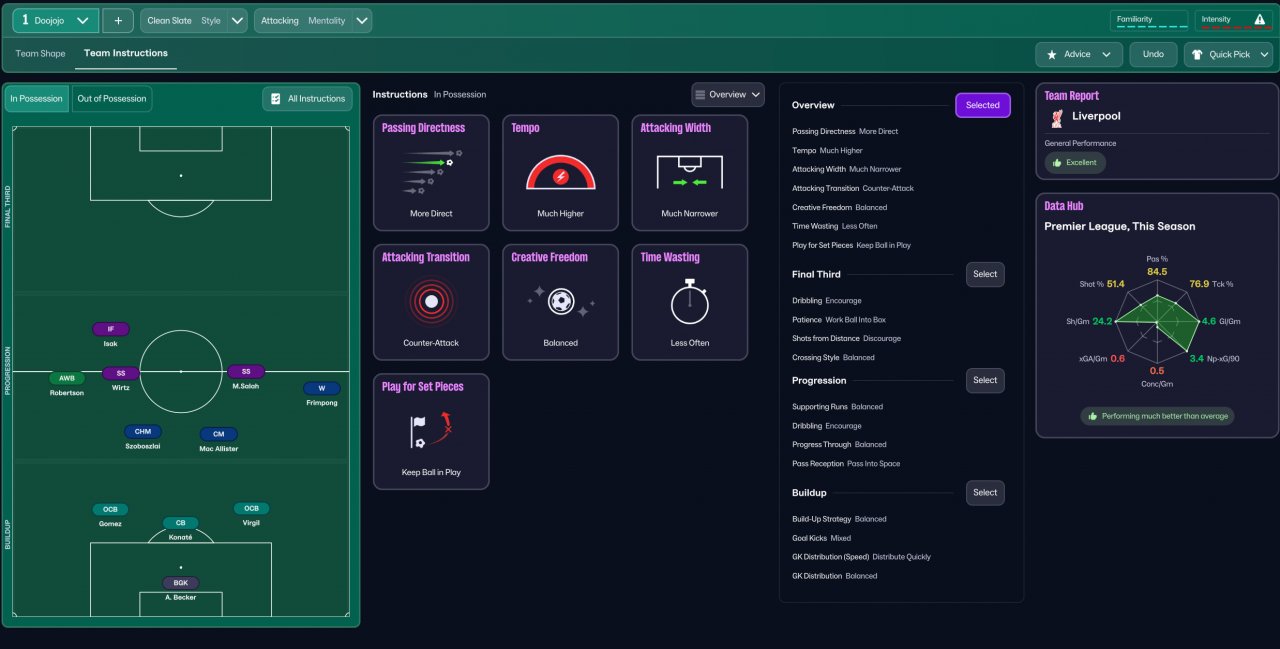Select the AWB role badge for Robertson

[x=67, y=378]
